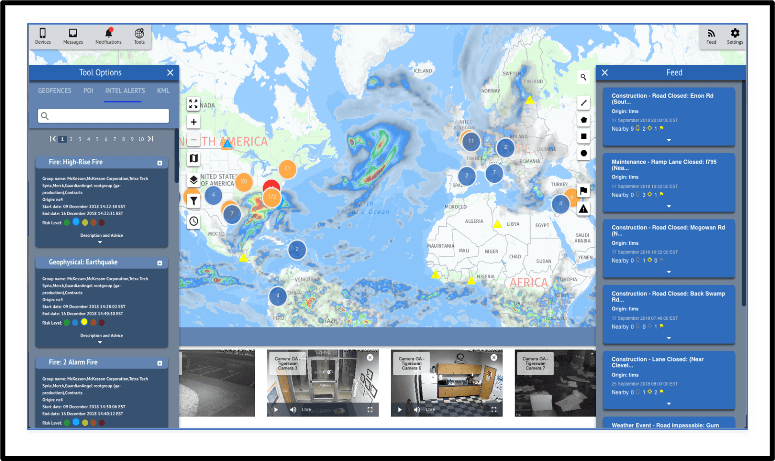
Task: Close the Tool Options panel
Action: coord(170,73)
